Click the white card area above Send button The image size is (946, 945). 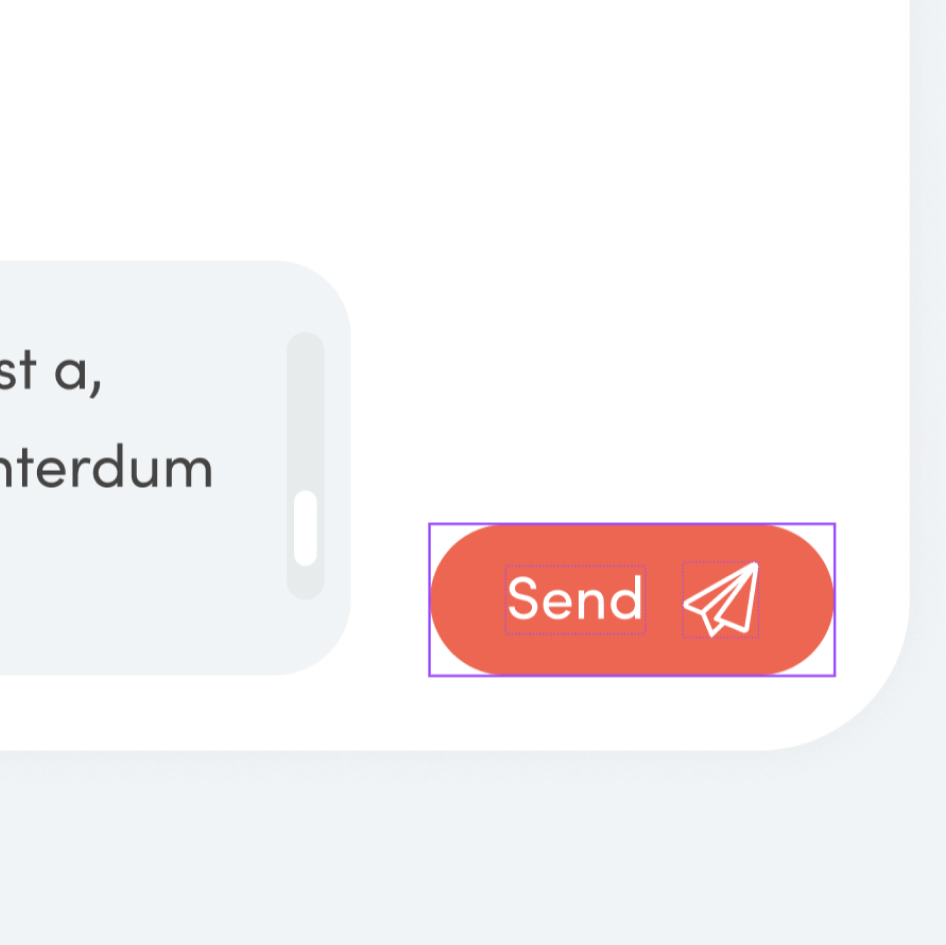click(x=630, y=400)
